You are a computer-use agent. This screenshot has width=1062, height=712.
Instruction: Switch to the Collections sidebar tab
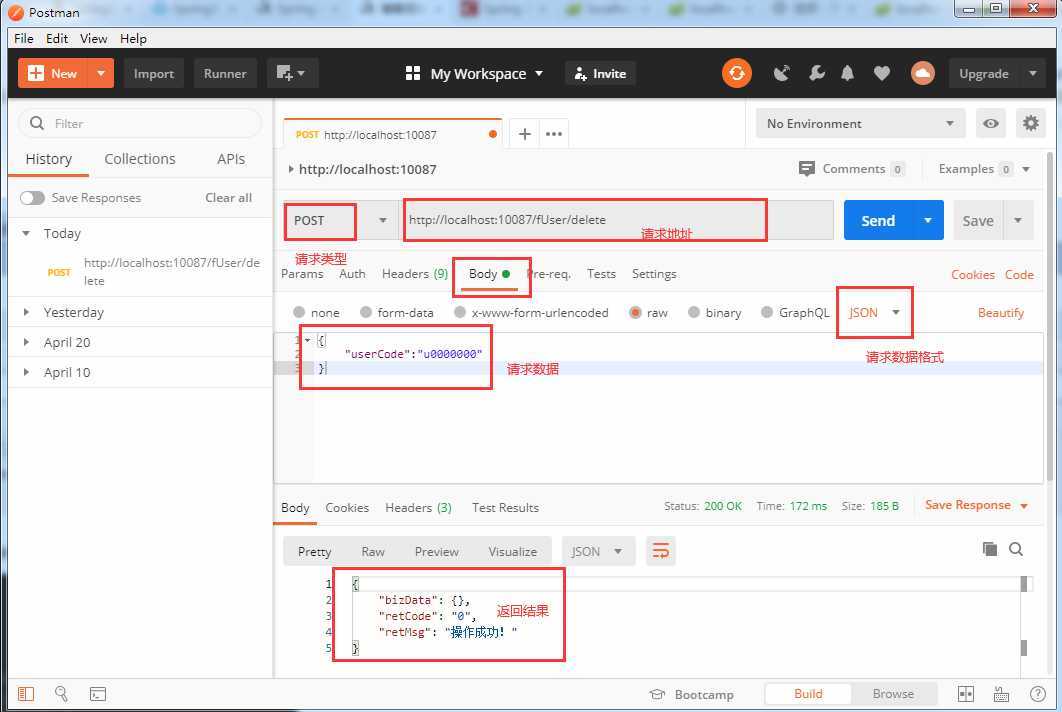pos(140,159)
